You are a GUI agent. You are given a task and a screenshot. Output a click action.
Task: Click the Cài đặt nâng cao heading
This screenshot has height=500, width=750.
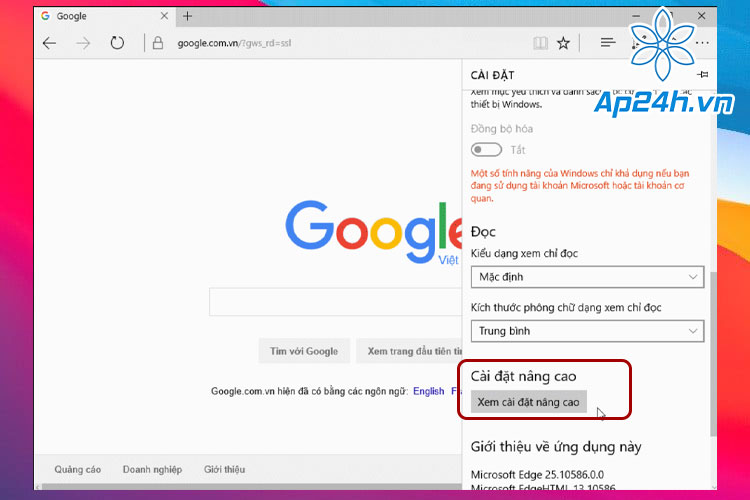coord(523,377)
